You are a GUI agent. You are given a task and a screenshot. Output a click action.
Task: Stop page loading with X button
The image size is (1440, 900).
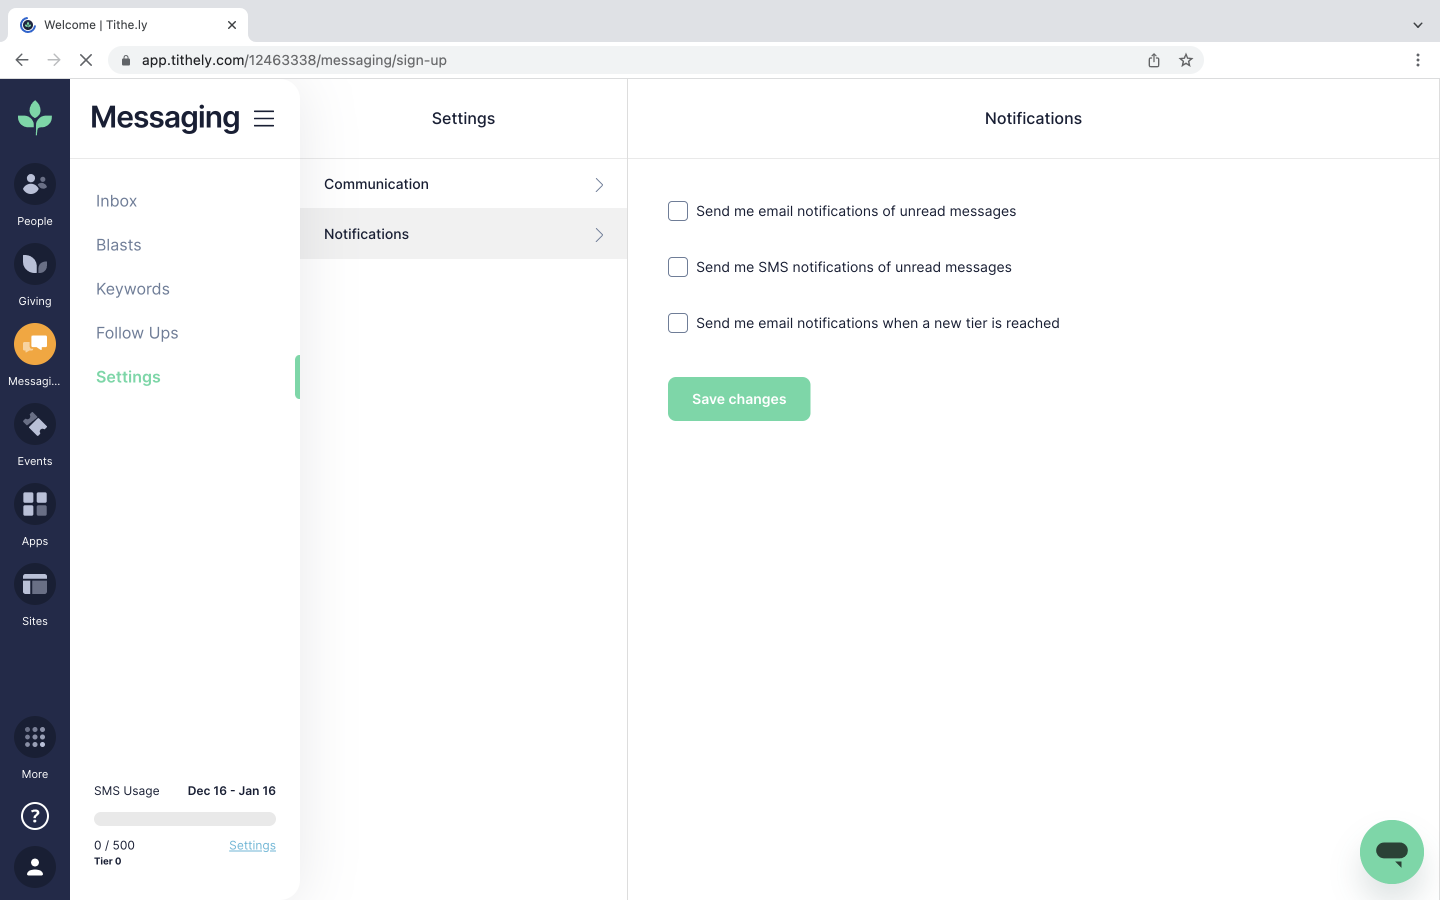[x=86, y=60]
